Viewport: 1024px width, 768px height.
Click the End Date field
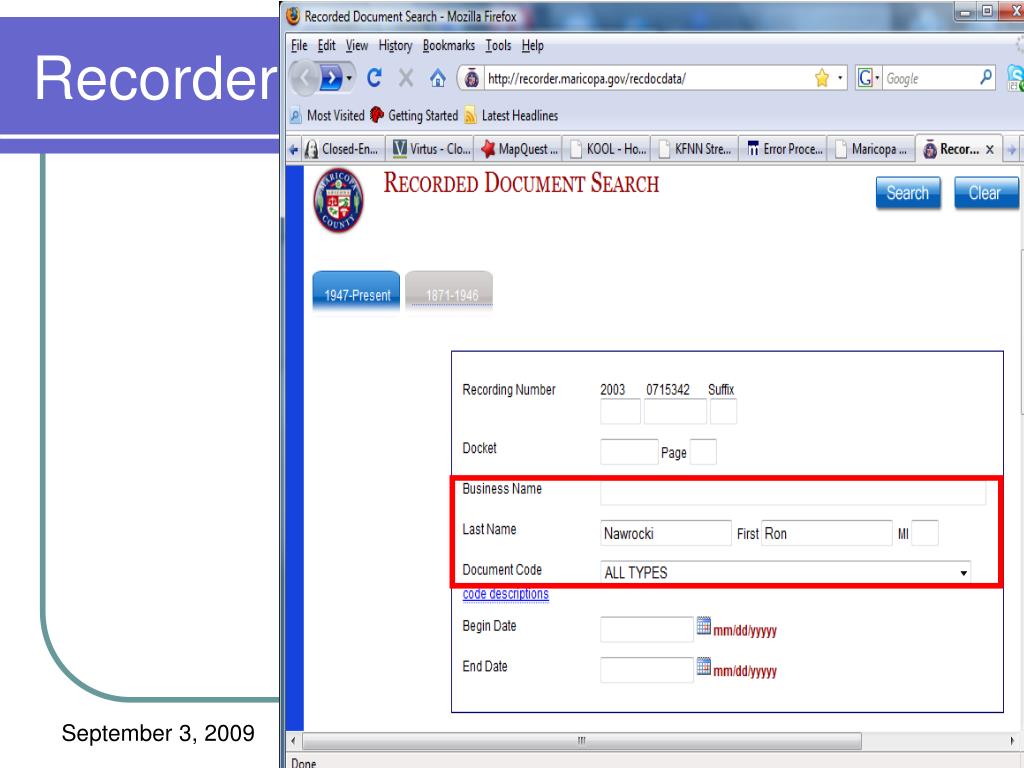coord(647,670)
